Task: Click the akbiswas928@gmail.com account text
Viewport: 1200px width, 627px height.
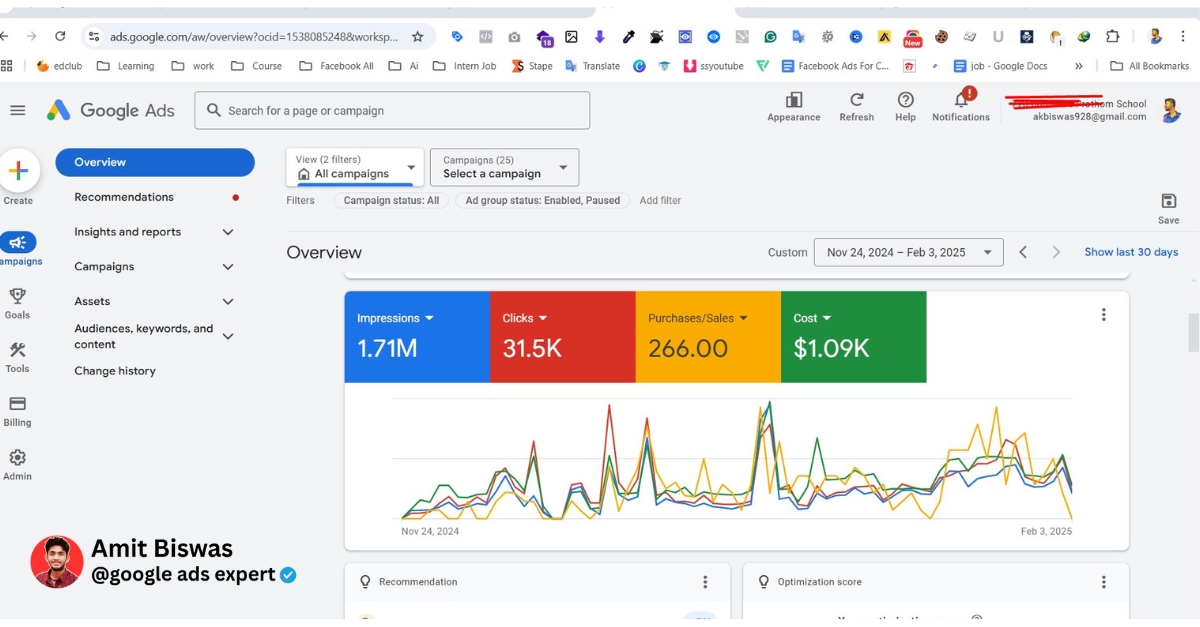Action: [x=1090, y=117]
